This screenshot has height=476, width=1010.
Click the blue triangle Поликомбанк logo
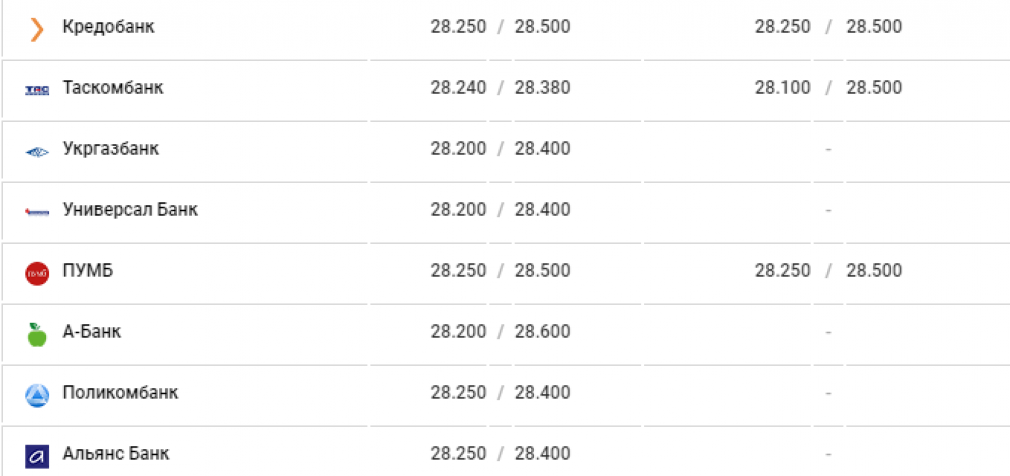37,395
